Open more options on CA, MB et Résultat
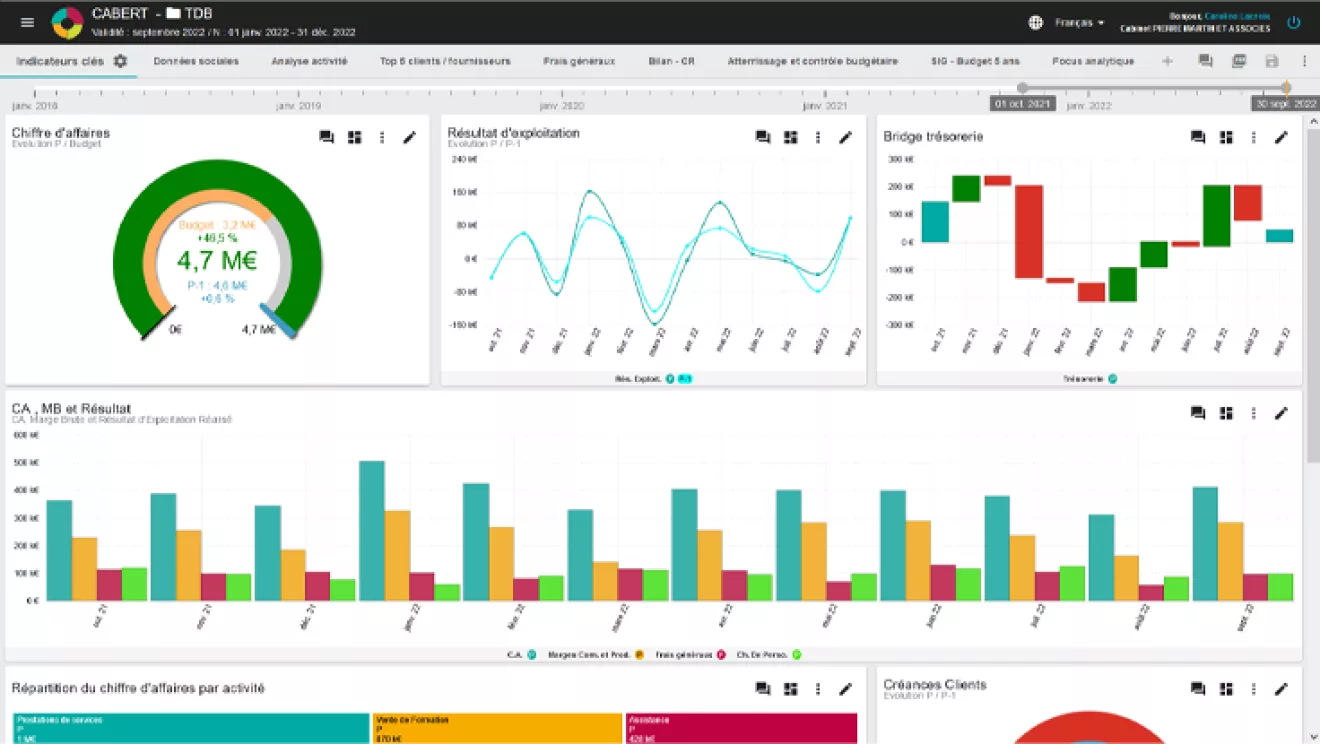 tap(1254, 413)
